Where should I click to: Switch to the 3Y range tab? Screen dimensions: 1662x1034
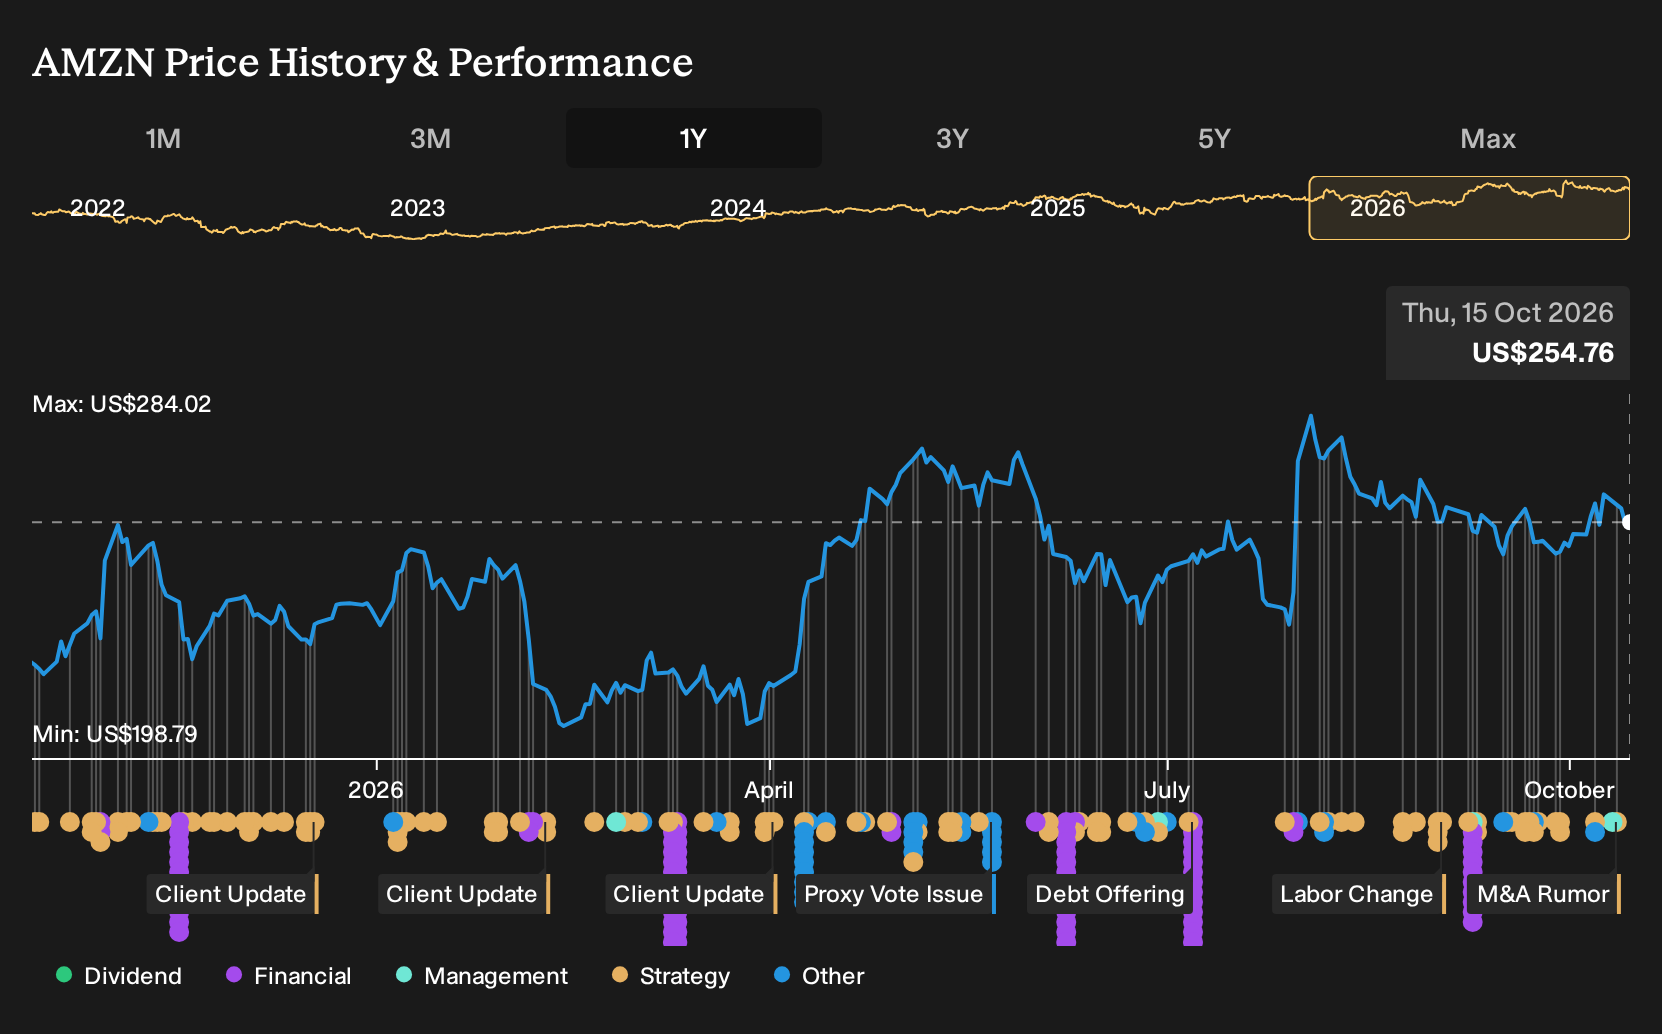point(952,138)
